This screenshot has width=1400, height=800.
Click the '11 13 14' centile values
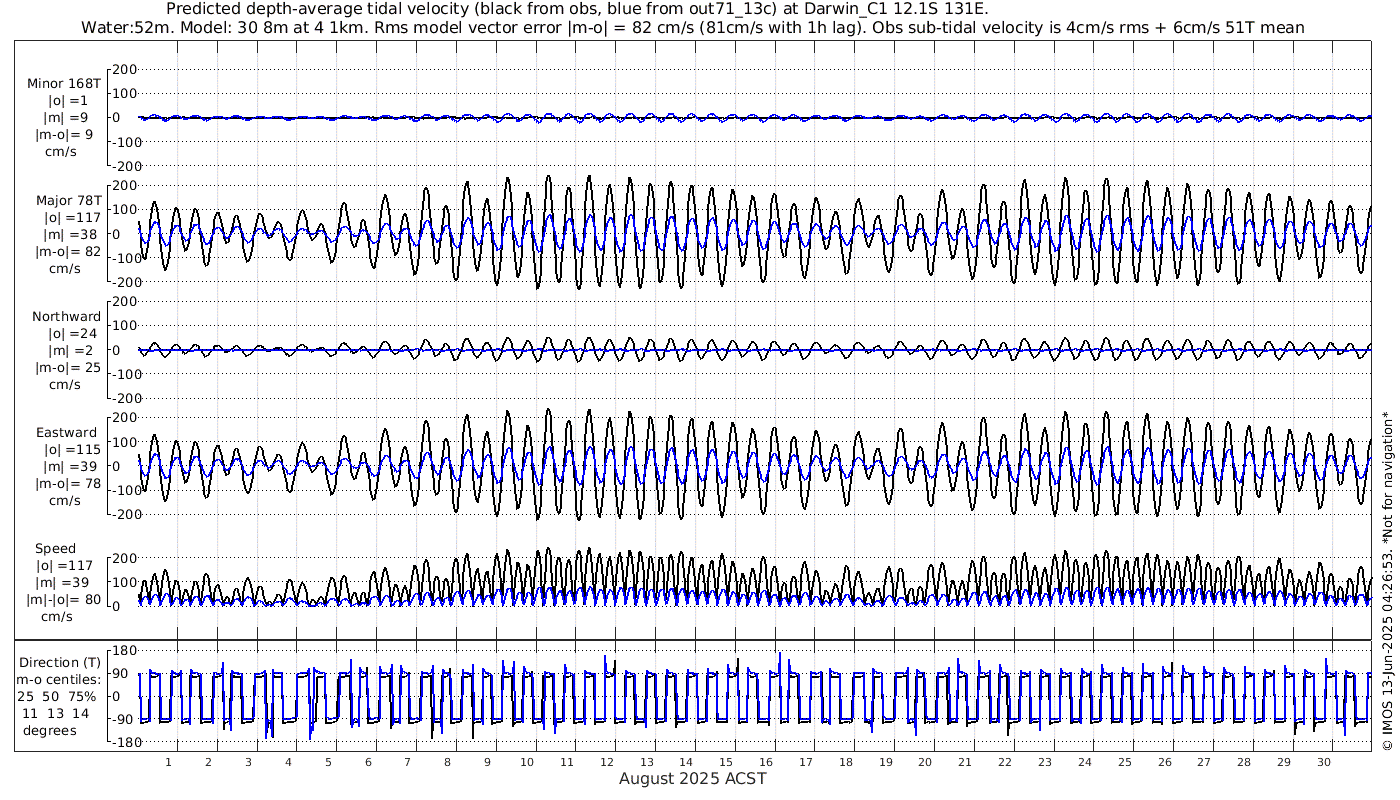tap(58, 714)
